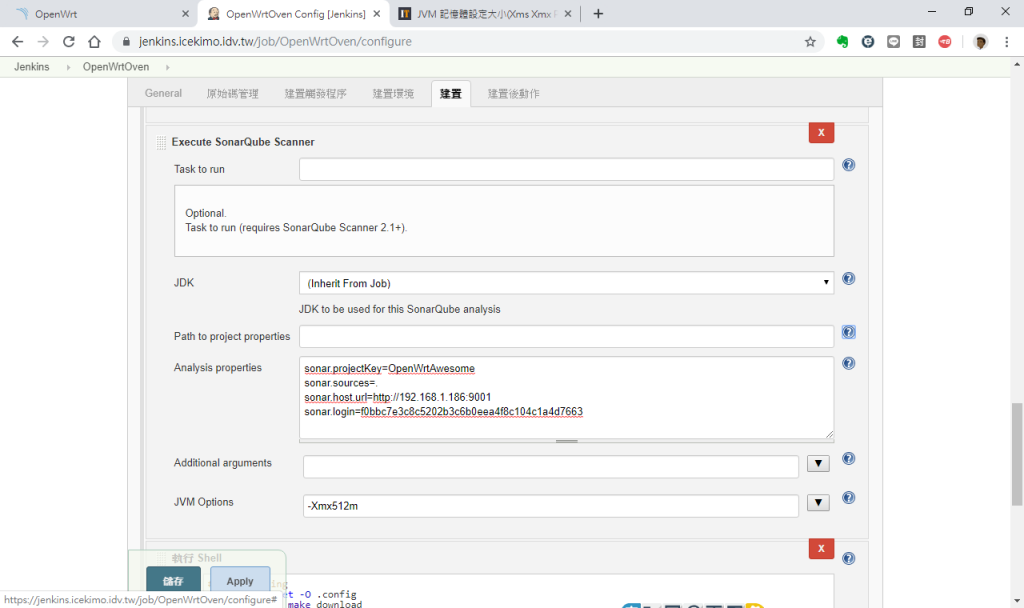Go back with browser back arrow
The width and height of the screenshot is (1024, 608).
point(18,42)
